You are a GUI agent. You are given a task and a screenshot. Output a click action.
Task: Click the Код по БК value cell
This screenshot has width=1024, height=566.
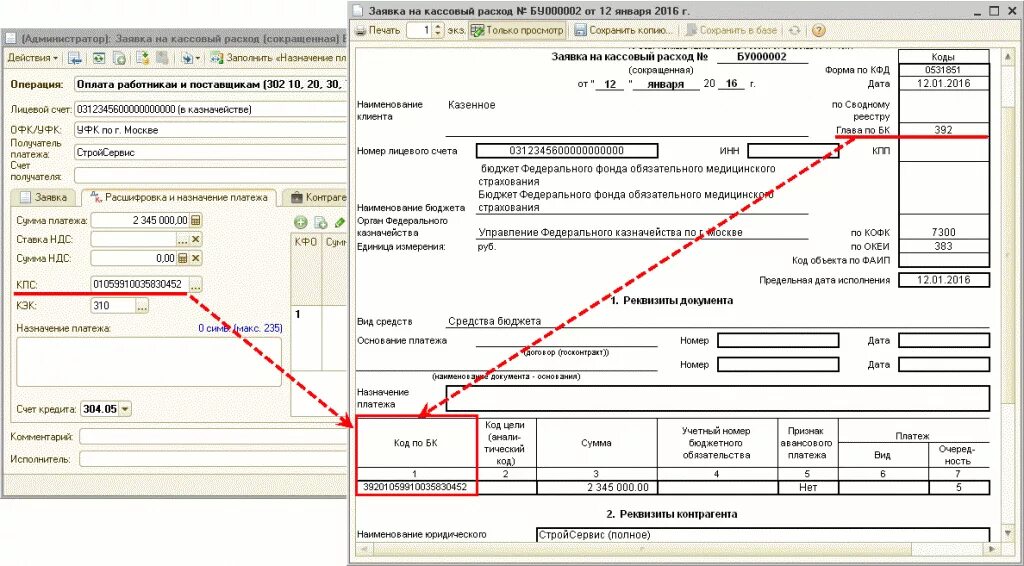415,487
